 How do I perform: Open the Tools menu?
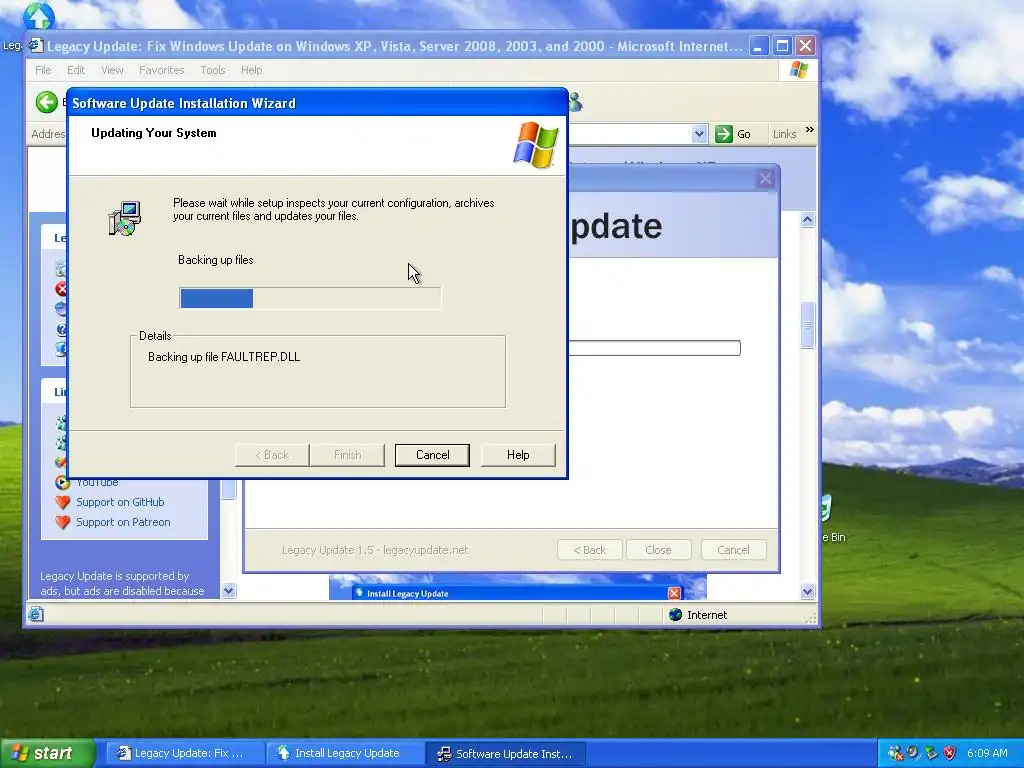point(212,70)
